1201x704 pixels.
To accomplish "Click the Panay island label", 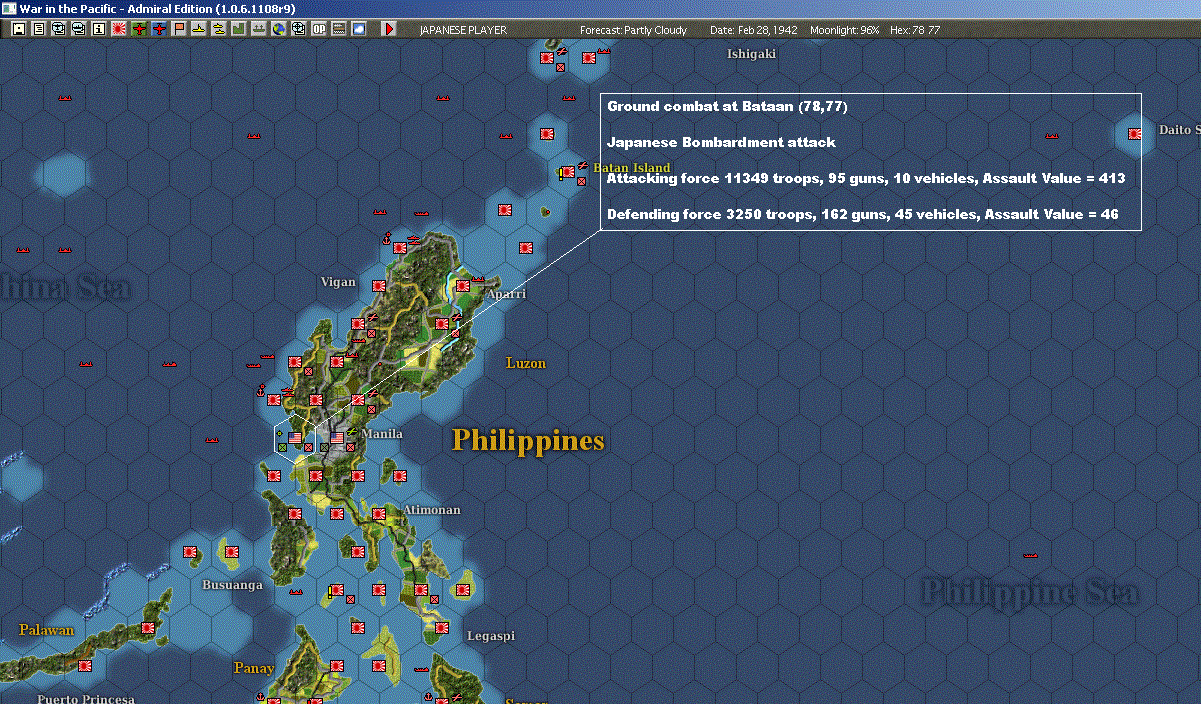I will click(253, 668).
